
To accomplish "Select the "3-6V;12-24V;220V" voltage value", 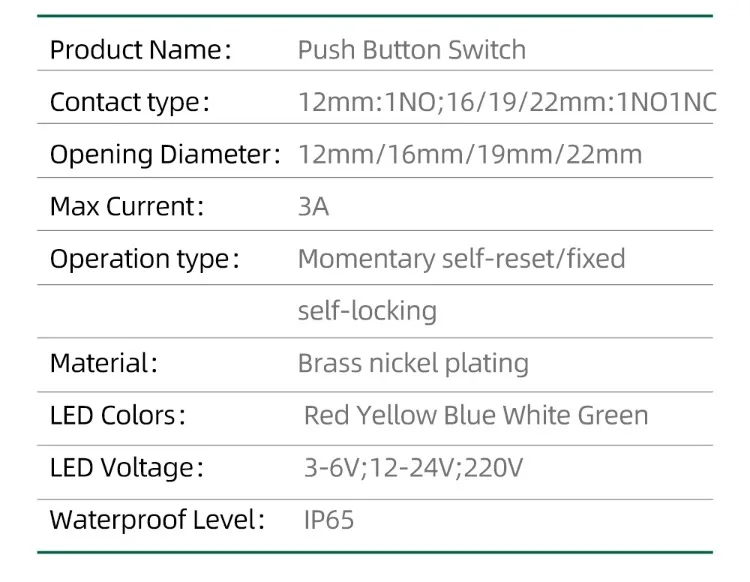I will [413, 467].
